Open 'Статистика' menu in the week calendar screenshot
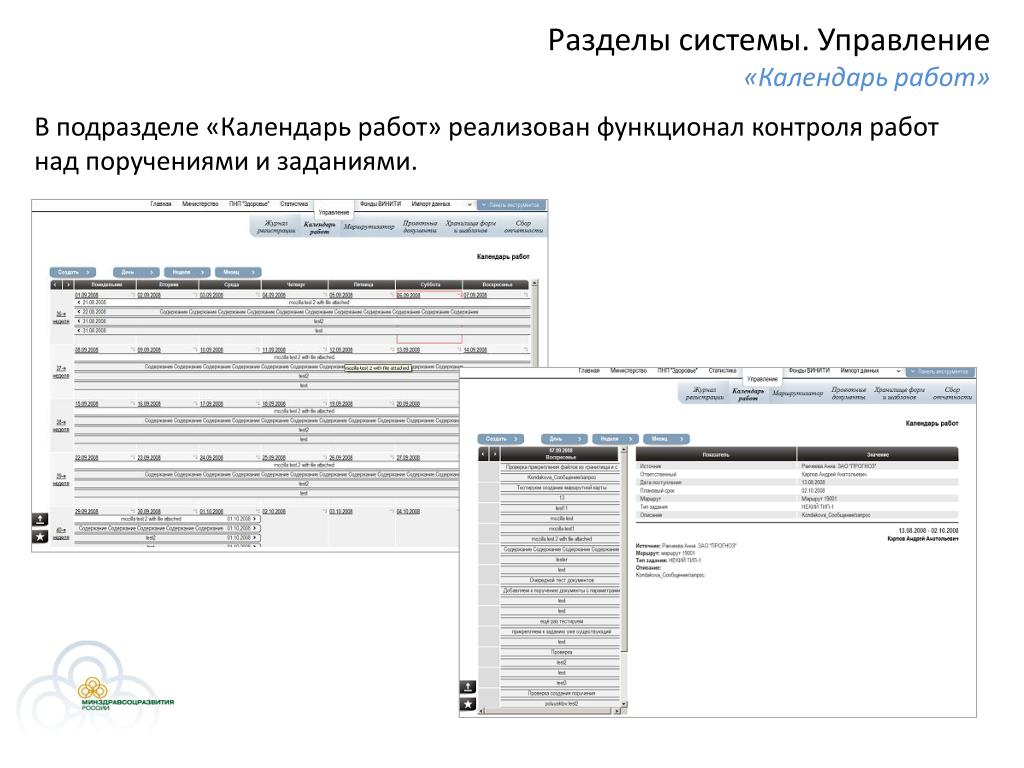1024x768 pixels. click(294, 204)
